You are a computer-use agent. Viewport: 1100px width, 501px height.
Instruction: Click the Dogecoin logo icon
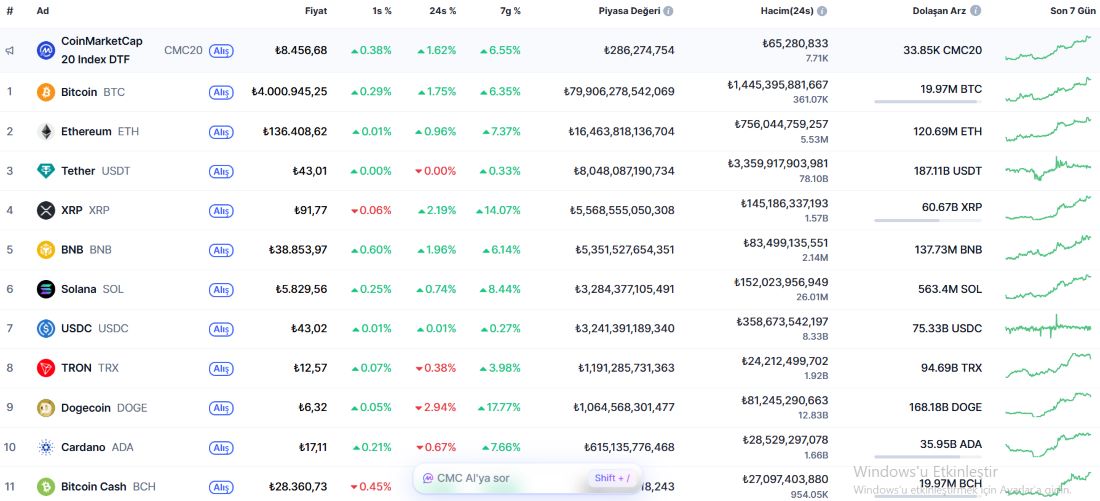[x=46, y=407]
